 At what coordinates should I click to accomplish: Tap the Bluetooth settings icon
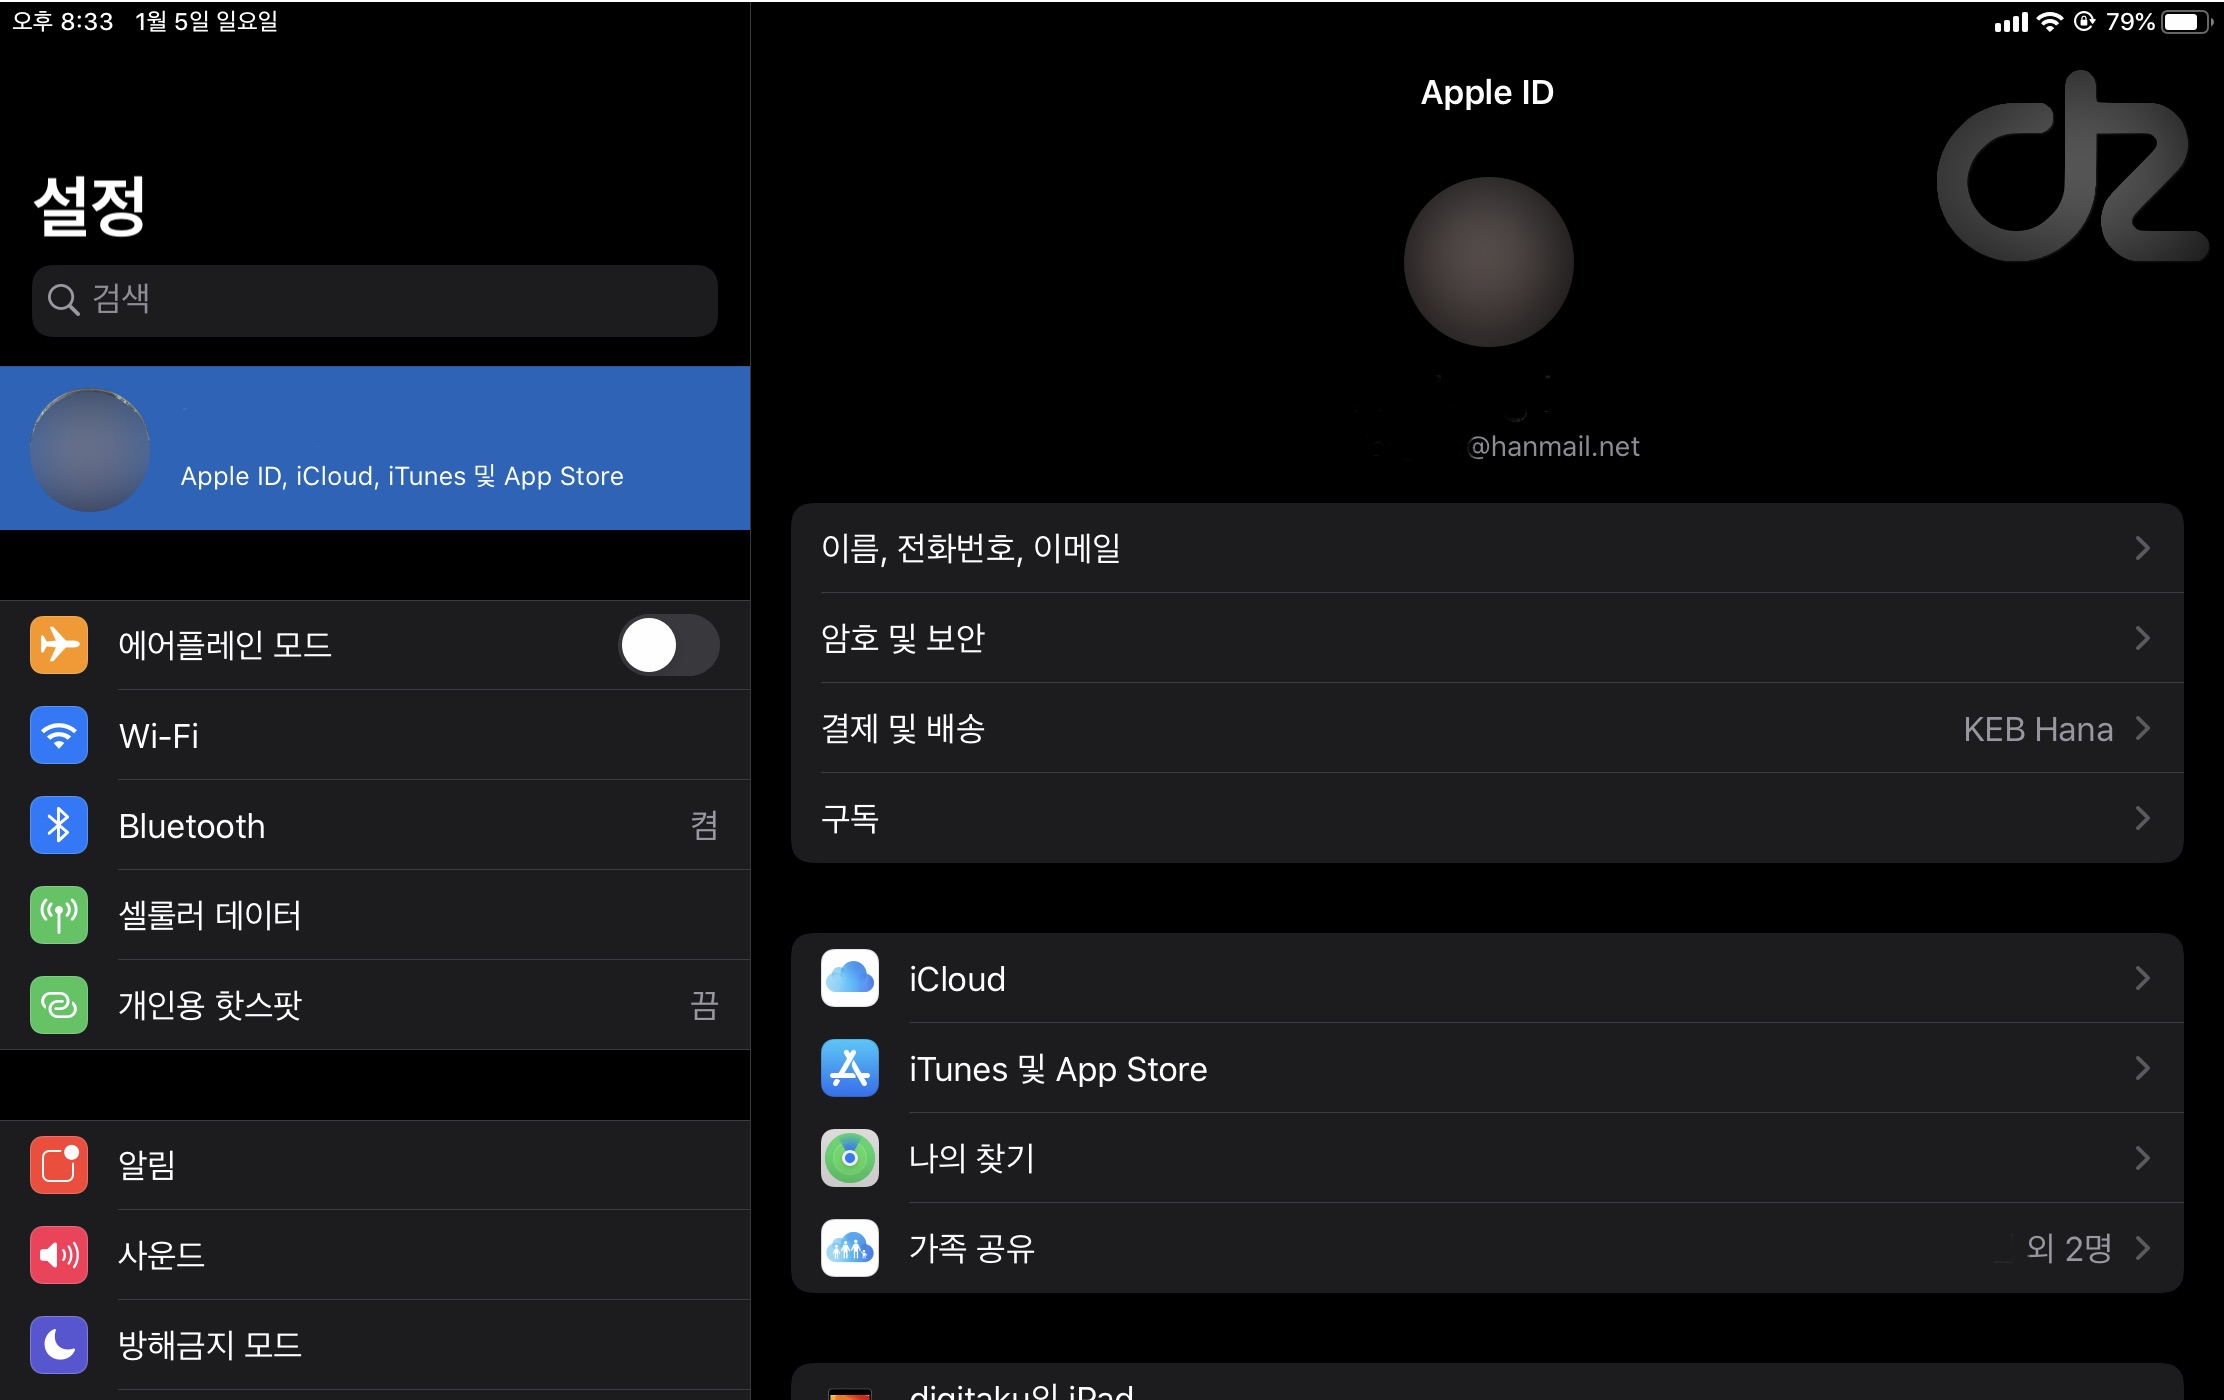pos(59,825)
